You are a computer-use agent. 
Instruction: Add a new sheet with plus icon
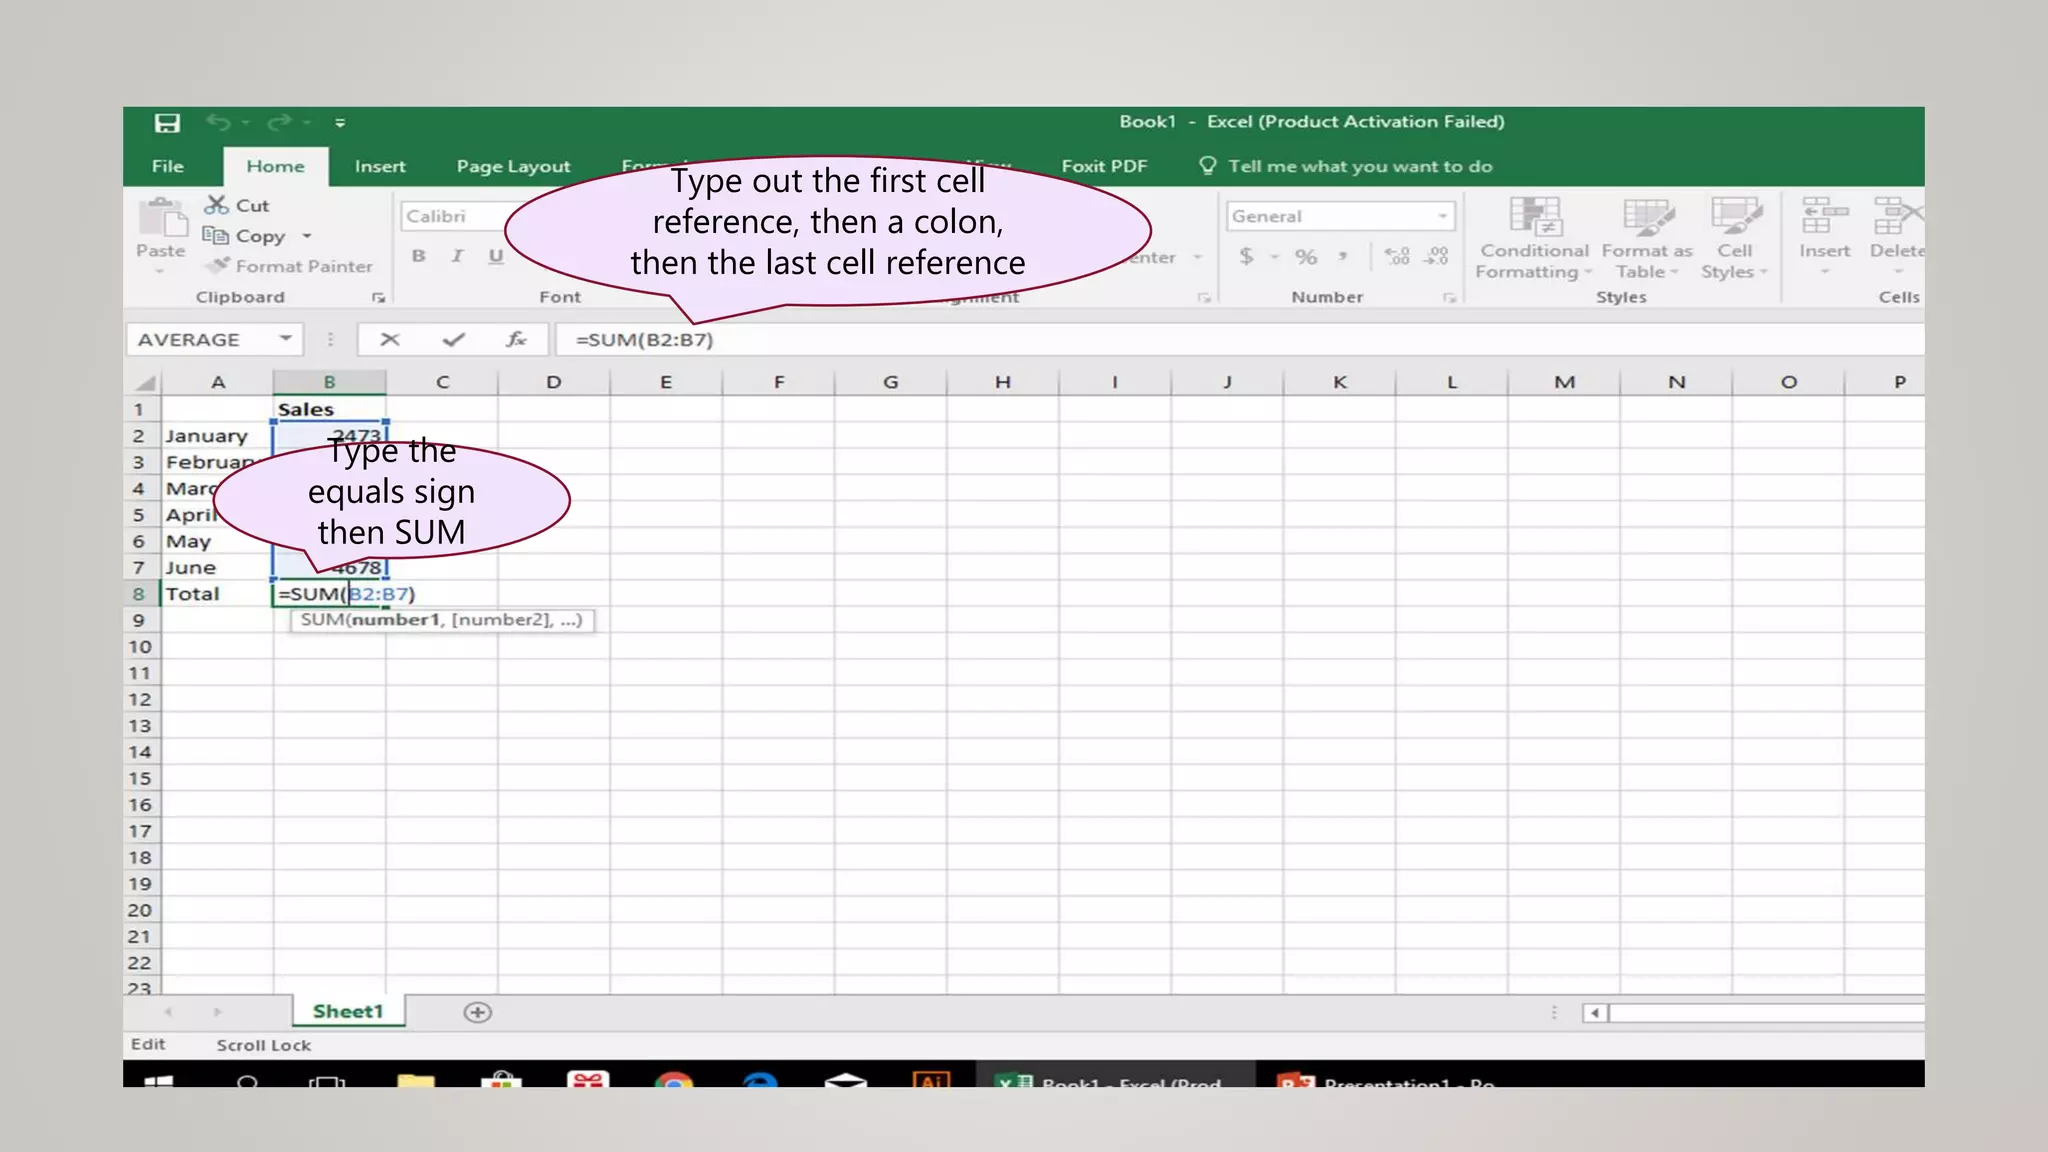click(477, 1013)
